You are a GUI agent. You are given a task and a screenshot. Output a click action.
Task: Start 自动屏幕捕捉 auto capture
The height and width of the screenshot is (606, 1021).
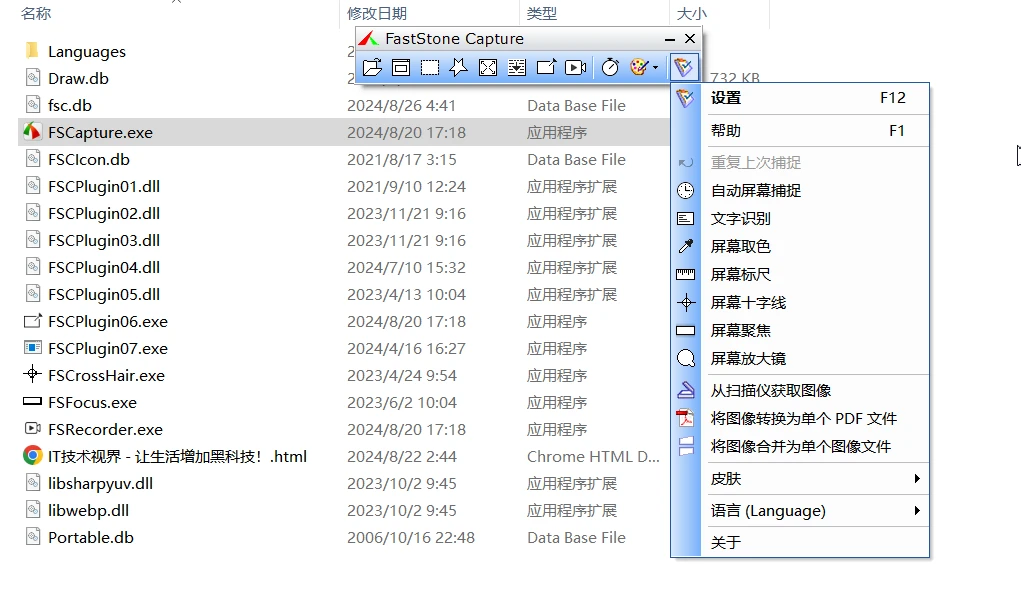(815, 191)
